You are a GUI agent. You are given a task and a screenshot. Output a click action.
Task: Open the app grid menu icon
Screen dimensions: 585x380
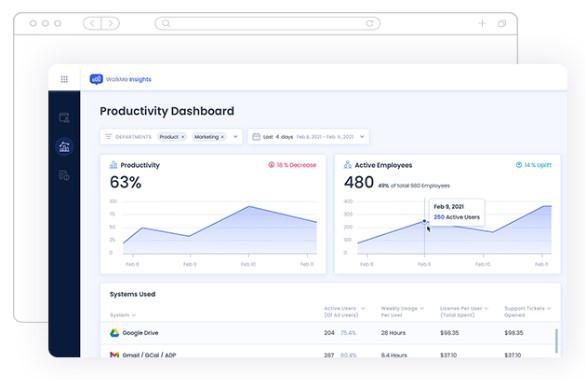point(64,79)
